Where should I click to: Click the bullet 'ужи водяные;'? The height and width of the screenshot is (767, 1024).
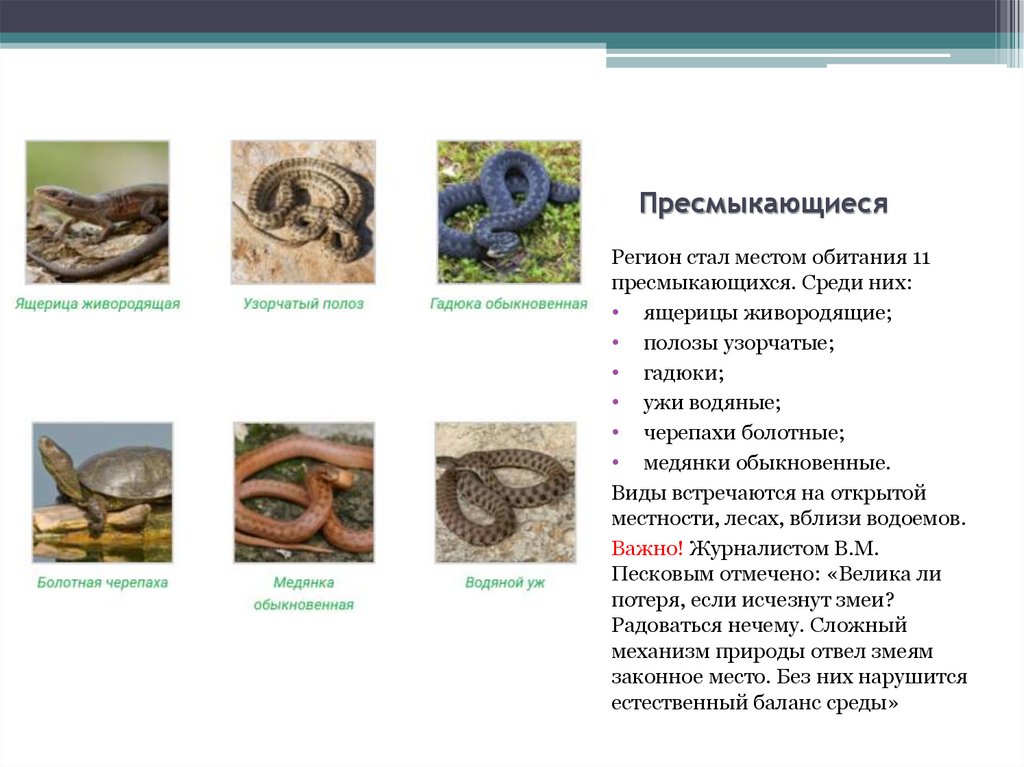click(712, 402)
